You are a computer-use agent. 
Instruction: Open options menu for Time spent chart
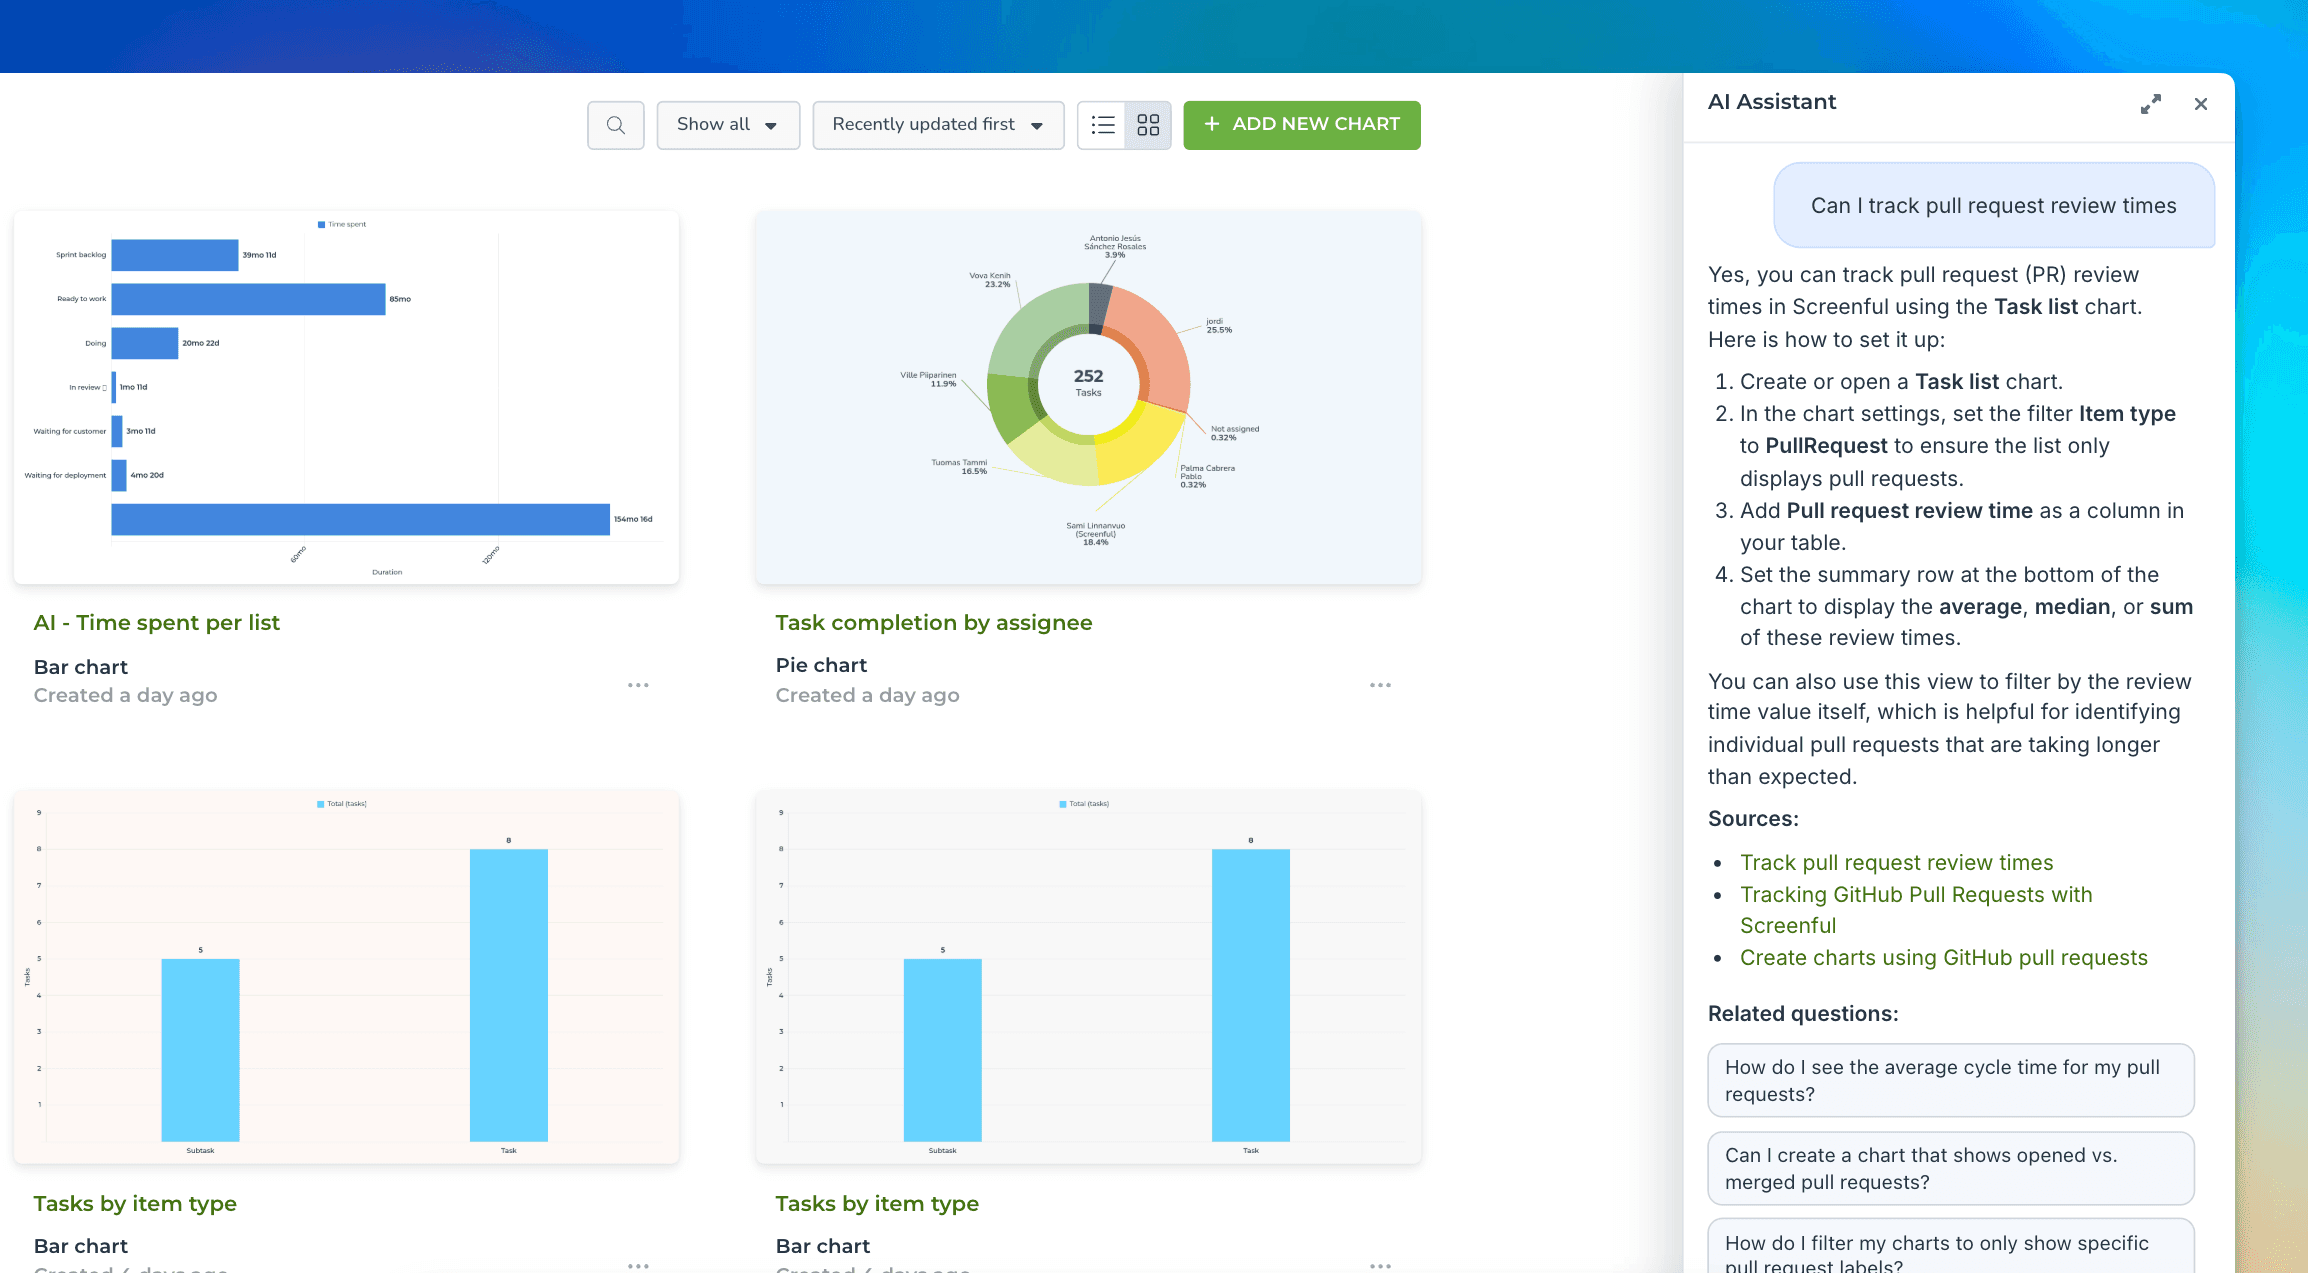click(638, 685)
